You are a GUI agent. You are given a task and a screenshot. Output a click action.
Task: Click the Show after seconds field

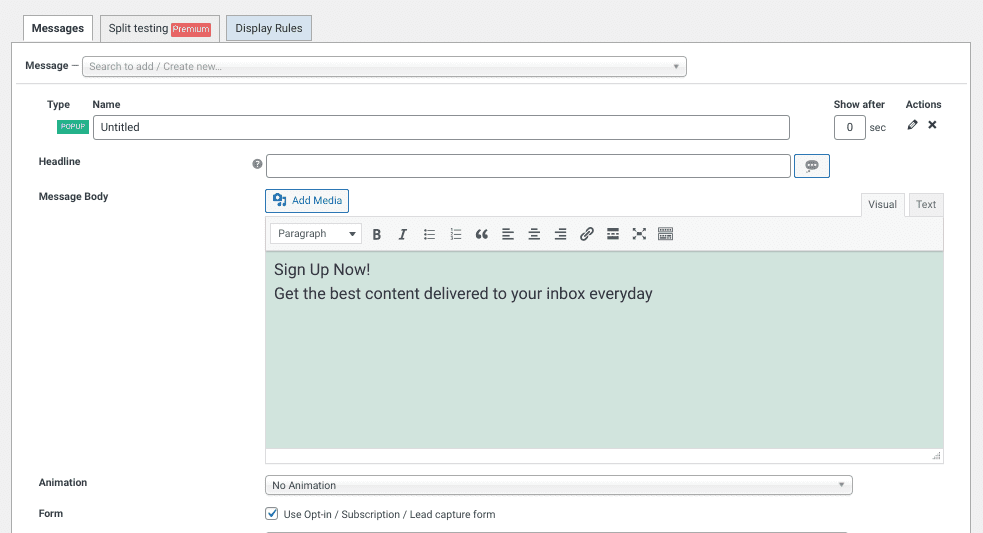849,127
